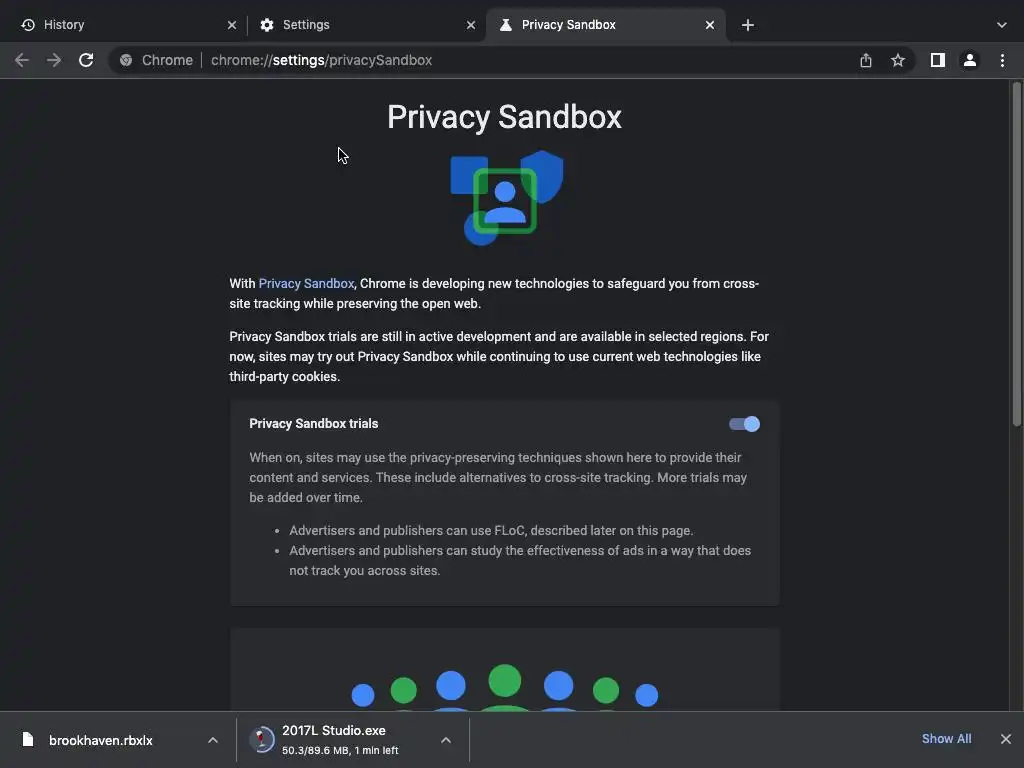Click Show All downloads
1024x768 pixels.
pos(946,739)
